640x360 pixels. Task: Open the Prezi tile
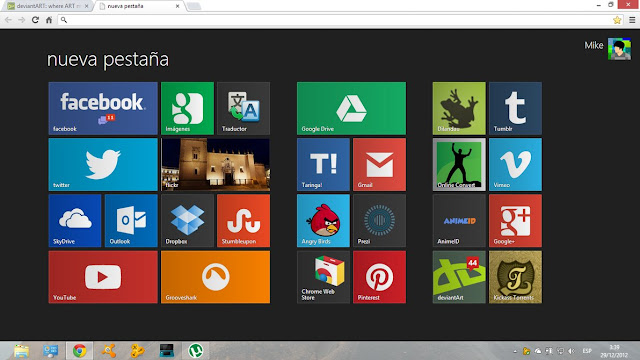click(380, 221)
